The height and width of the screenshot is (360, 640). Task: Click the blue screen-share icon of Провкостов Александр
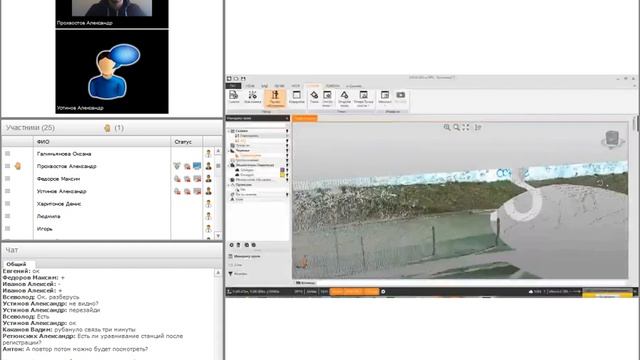tap(197, 166)
